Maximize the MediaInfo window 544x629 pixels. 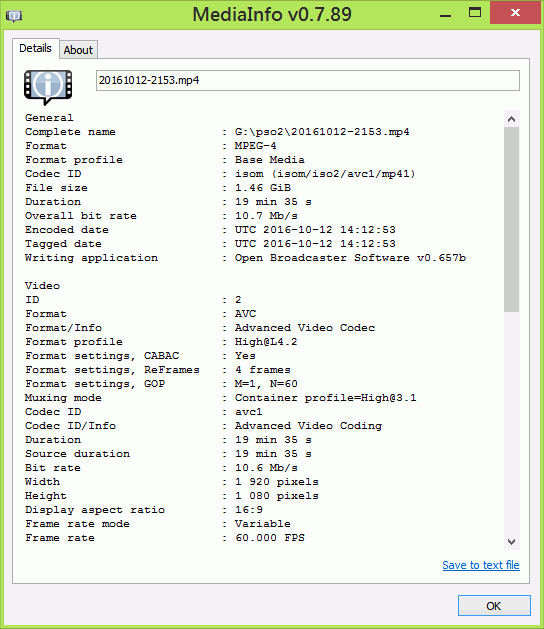point(475,13)
